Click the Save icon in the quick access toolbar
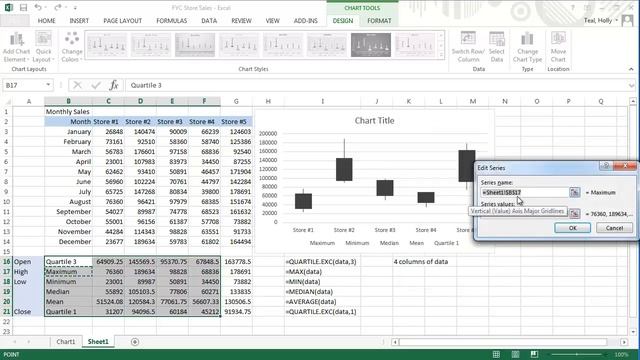 23,7
